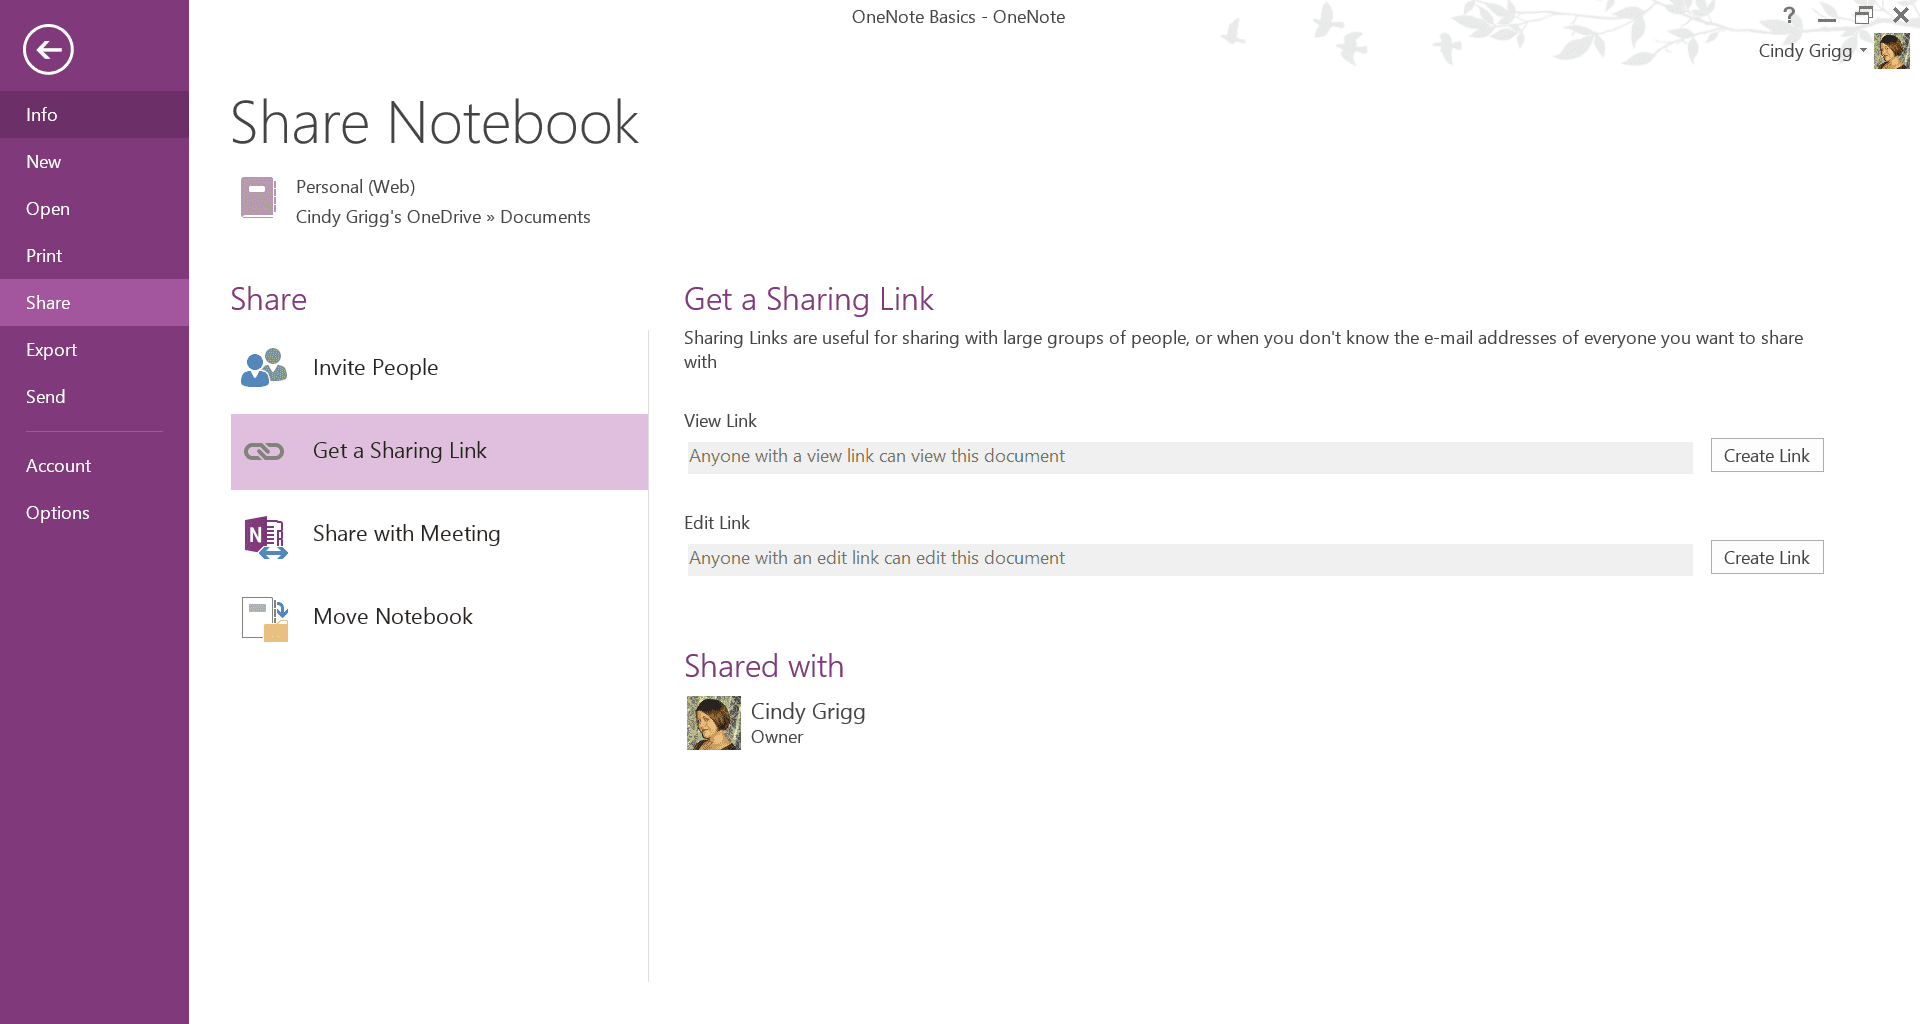Open Help with the question mark icon
The width and height of the screenshot is (1920, 1024).
[1790, 15]
